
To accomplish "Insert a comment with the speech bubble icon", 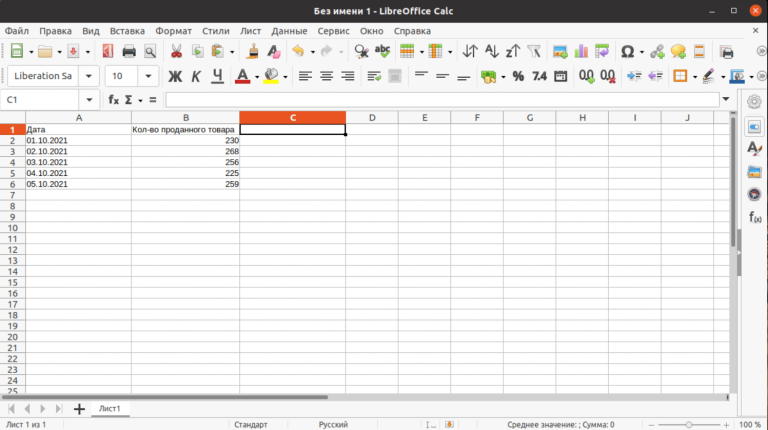I will pyautogui.click(x=678, y=51).
